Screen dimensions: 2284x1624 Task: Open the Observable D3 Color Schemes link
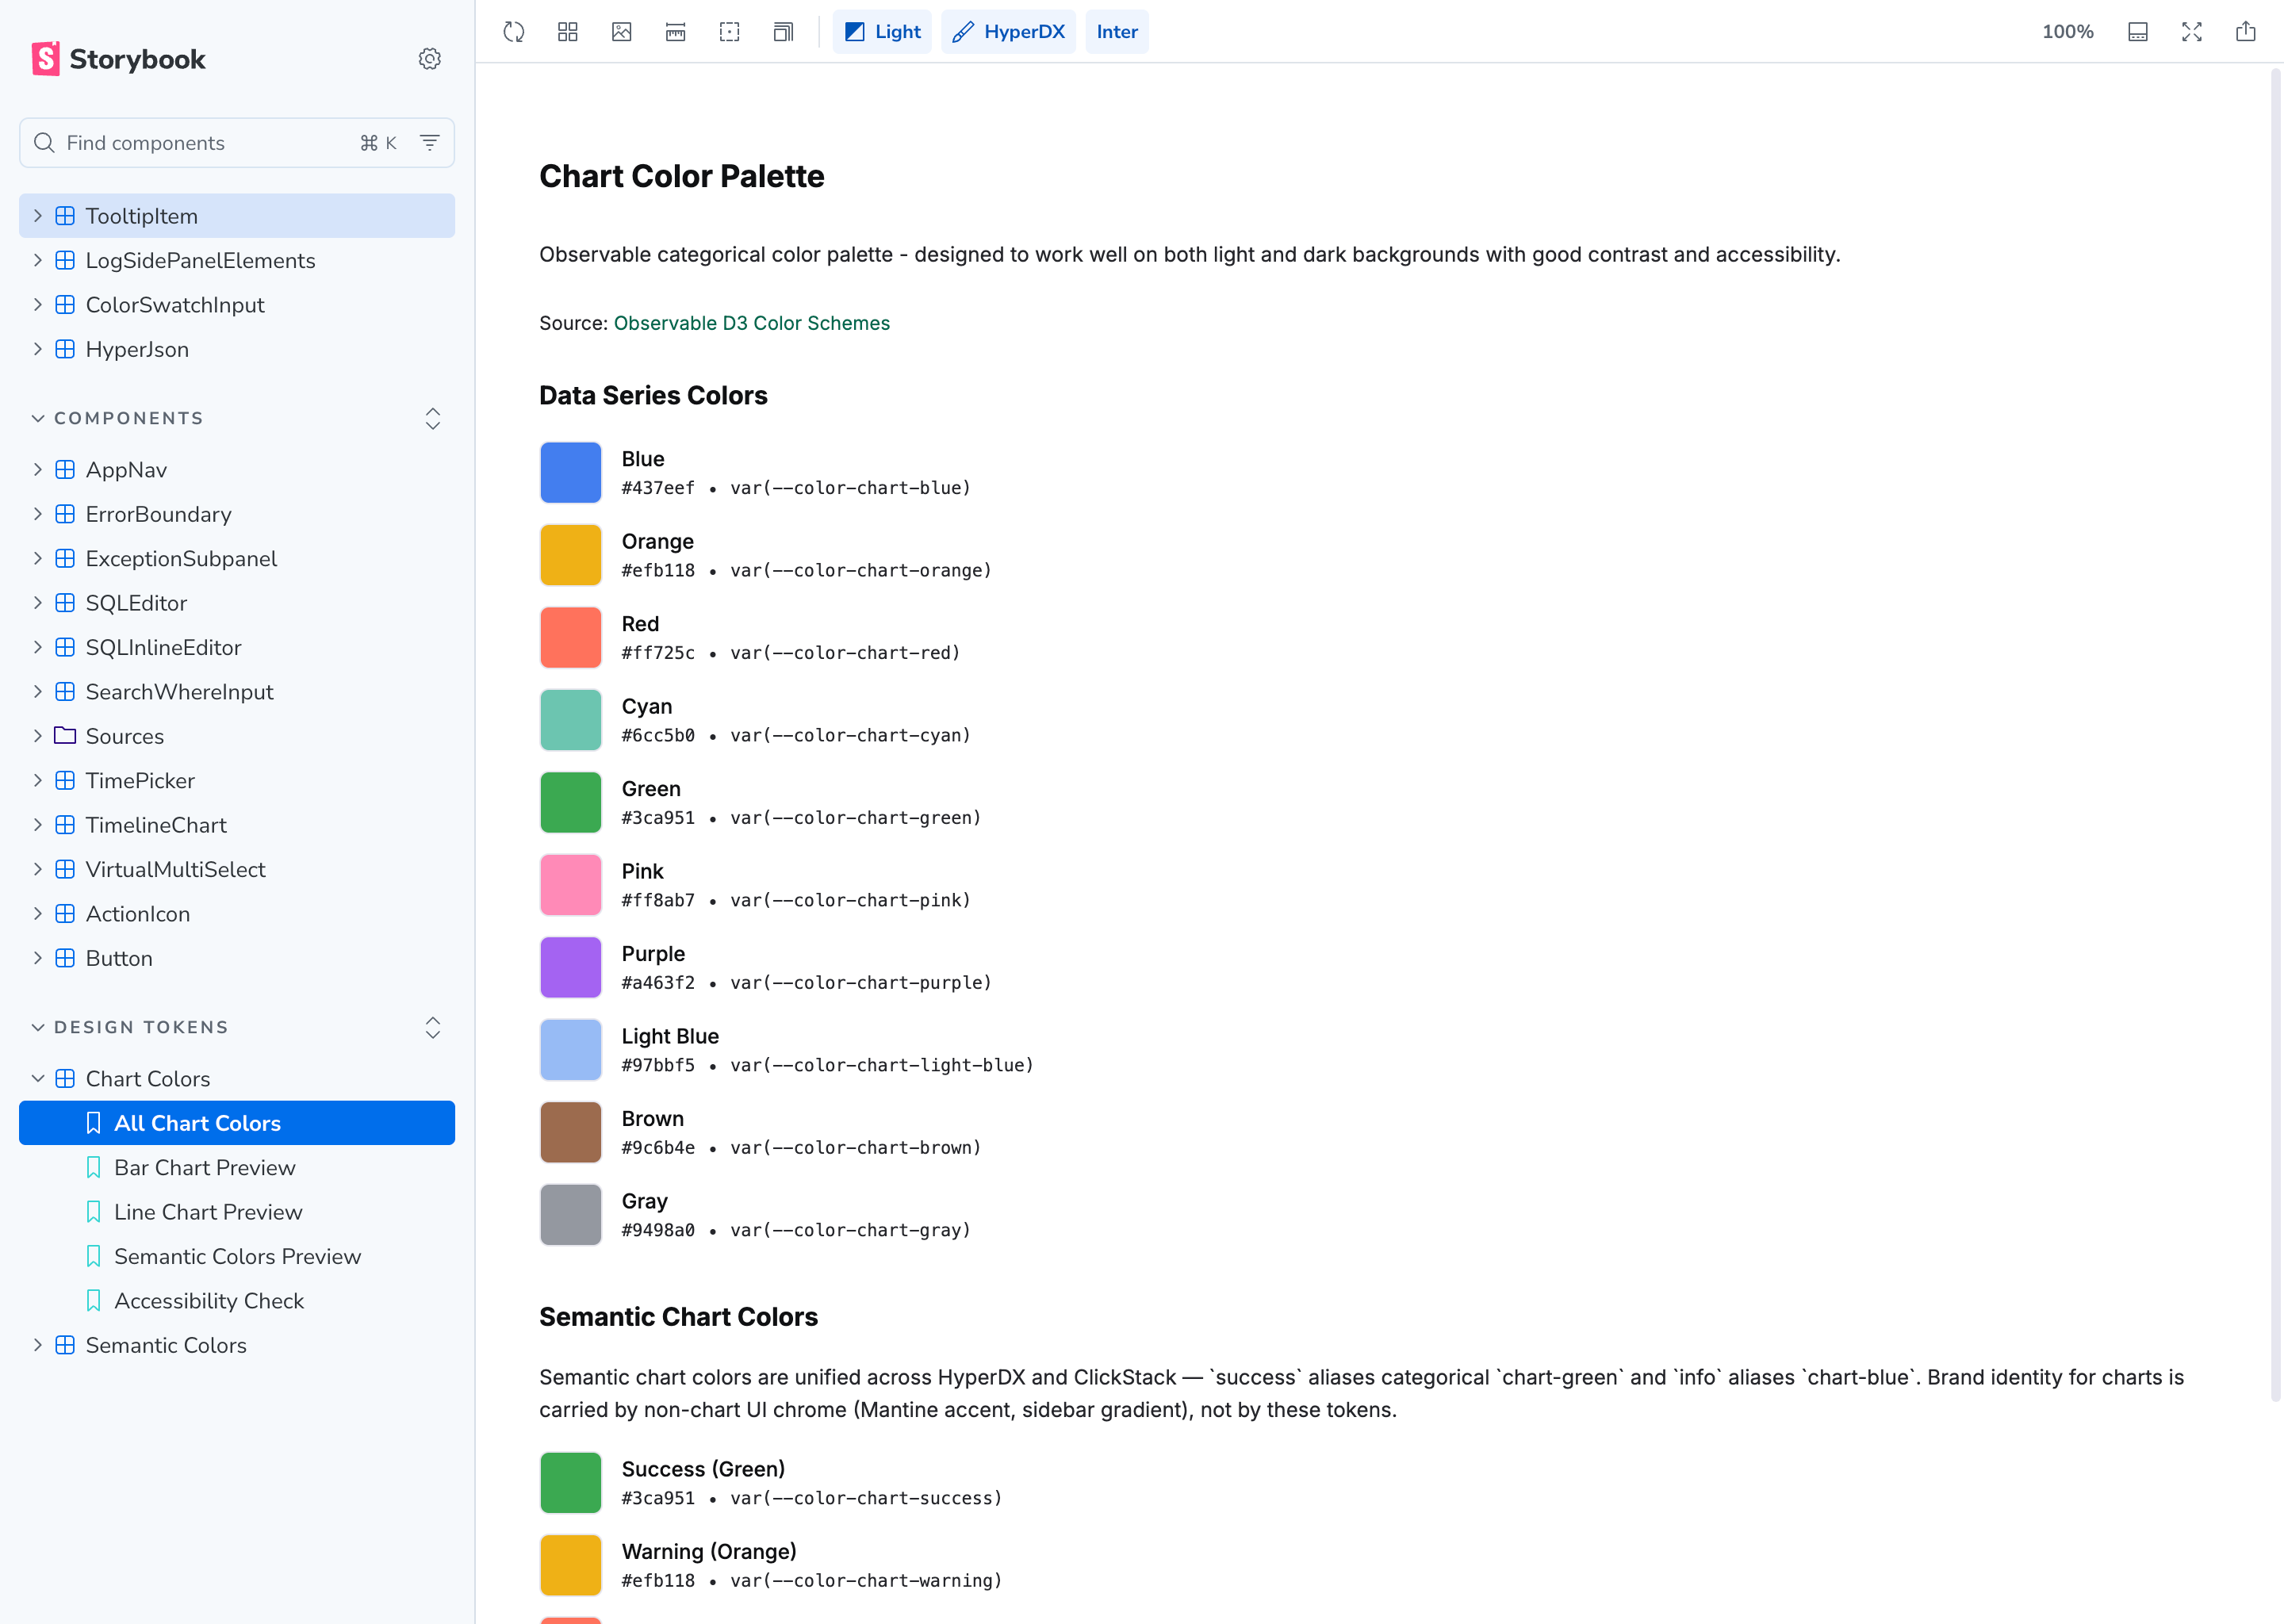pyautogui.click(x=752, y=323)
